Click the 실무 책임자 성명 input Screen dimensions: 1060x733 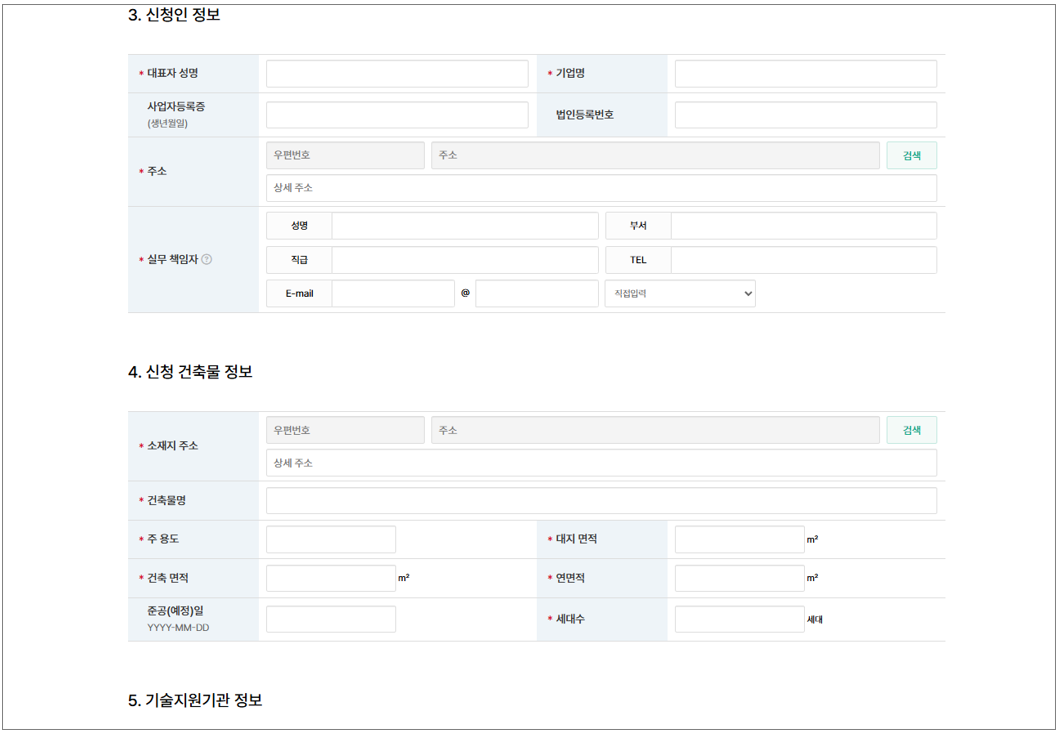point(464,226)
